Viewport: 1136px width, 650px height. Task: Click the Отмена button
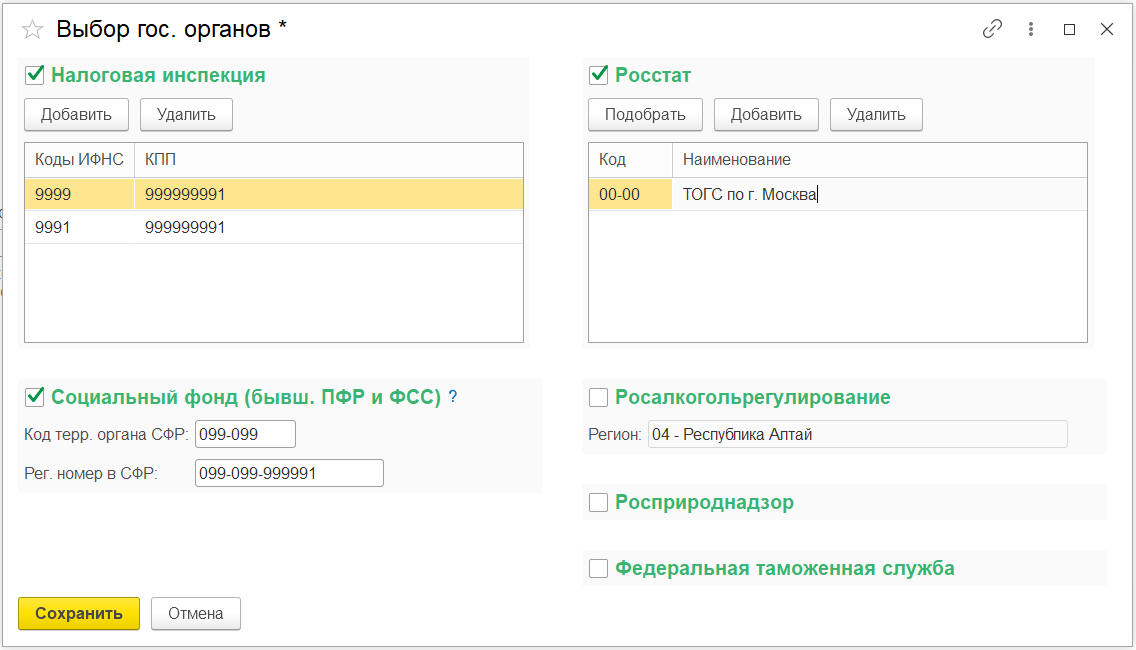click(196, 614)
